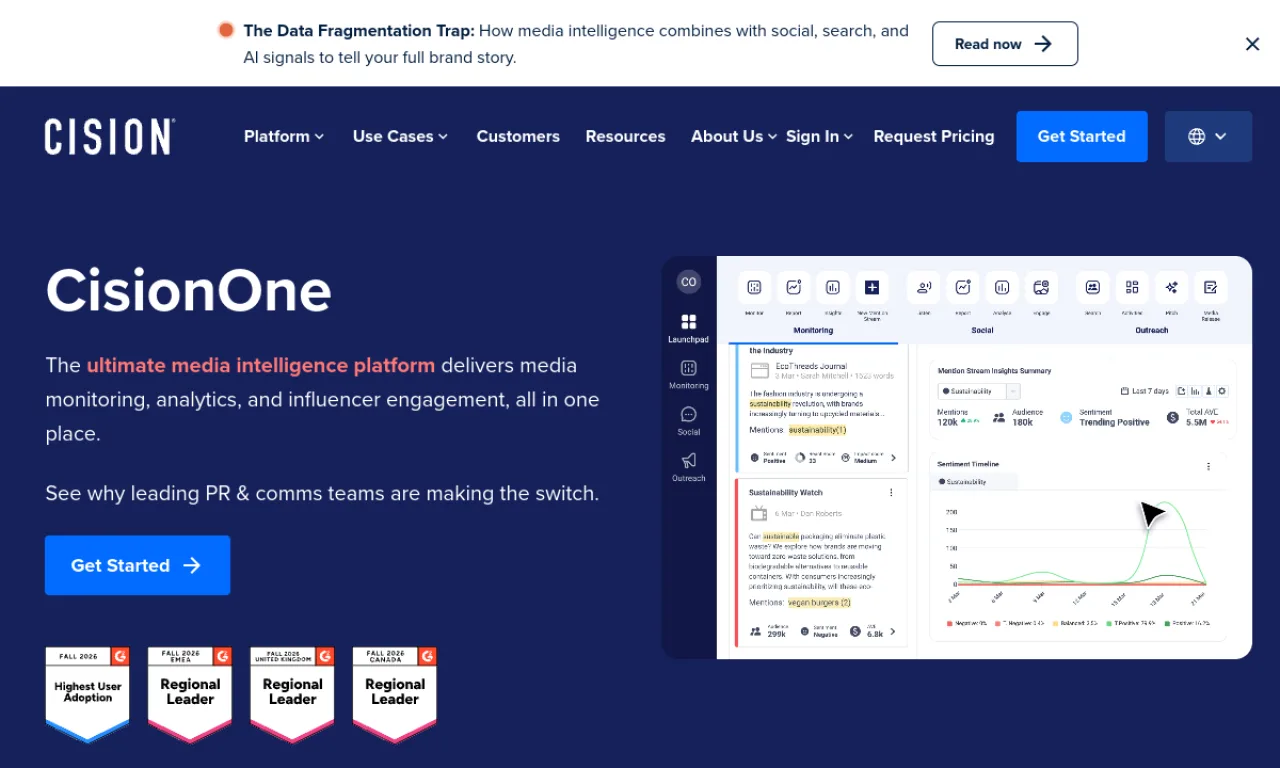The image size is (1280, 768).
Task: Click the Trending Positive sentiment value
Action: 1115,422
